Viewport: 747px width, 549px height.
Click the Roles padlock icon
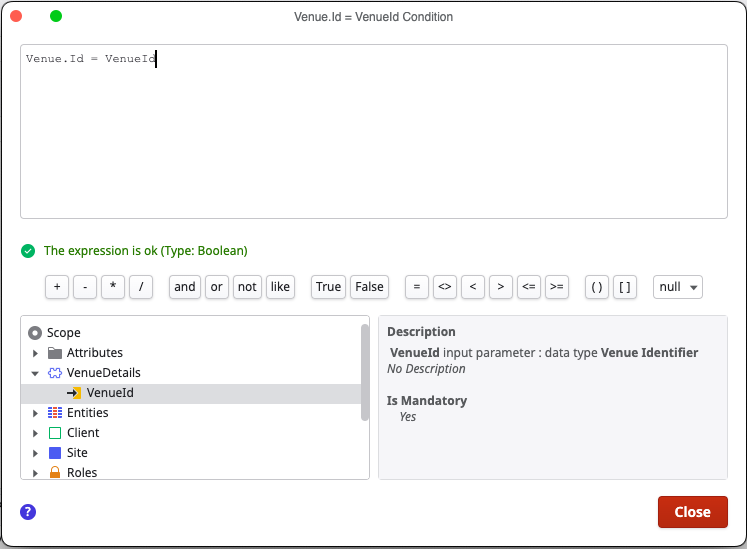tap(55, 472)
